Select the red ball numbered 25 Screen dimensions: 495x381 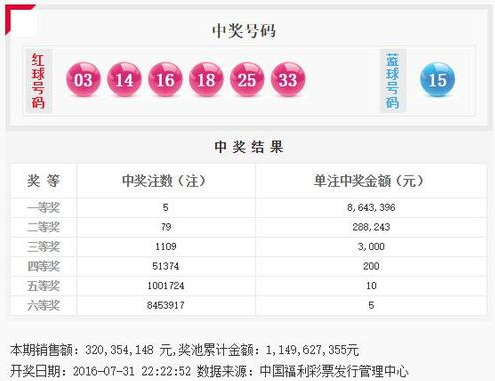[247, 79]
